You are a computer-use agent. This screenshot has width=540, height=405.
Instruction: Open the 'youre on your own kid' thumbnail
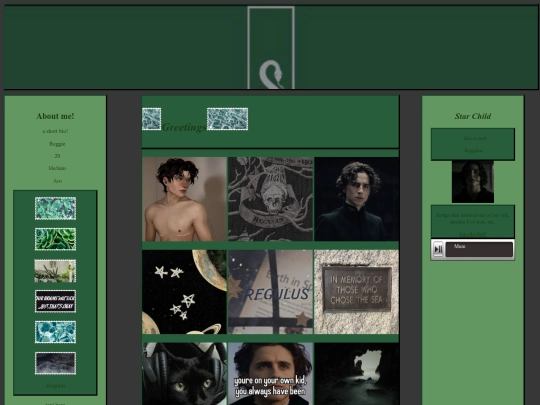[x=270, y=374]
